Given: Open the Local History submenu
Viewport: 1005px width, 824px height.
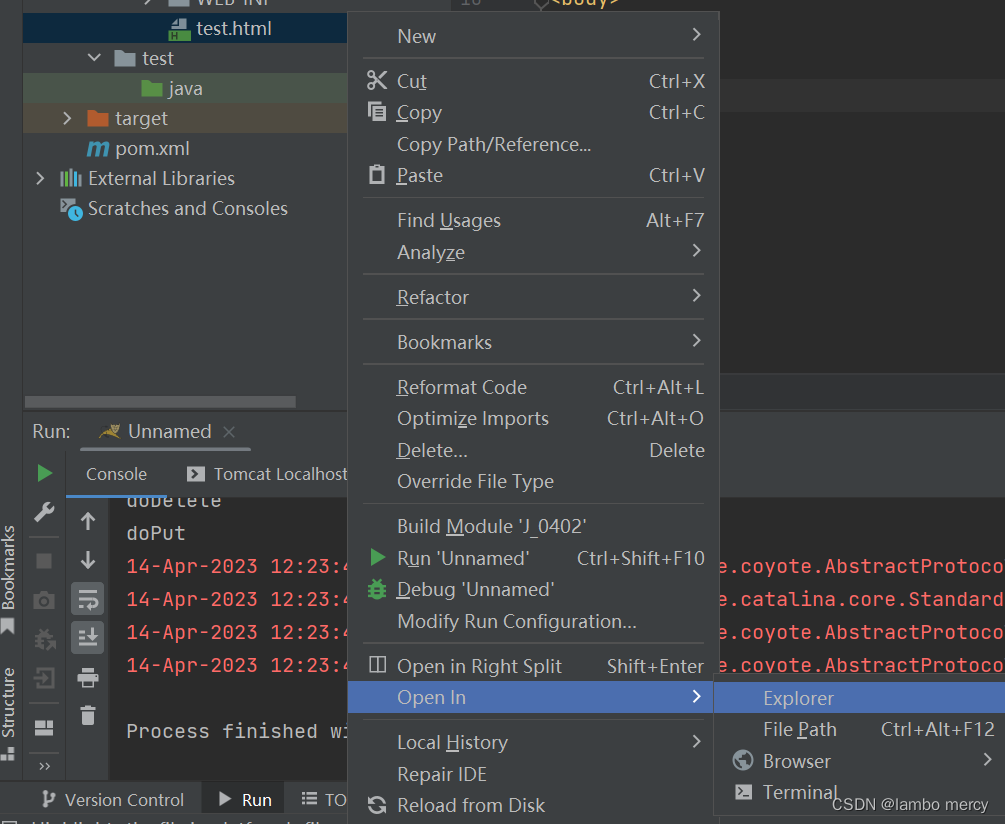Looking at the screenshot, I should tap(533, 742).
